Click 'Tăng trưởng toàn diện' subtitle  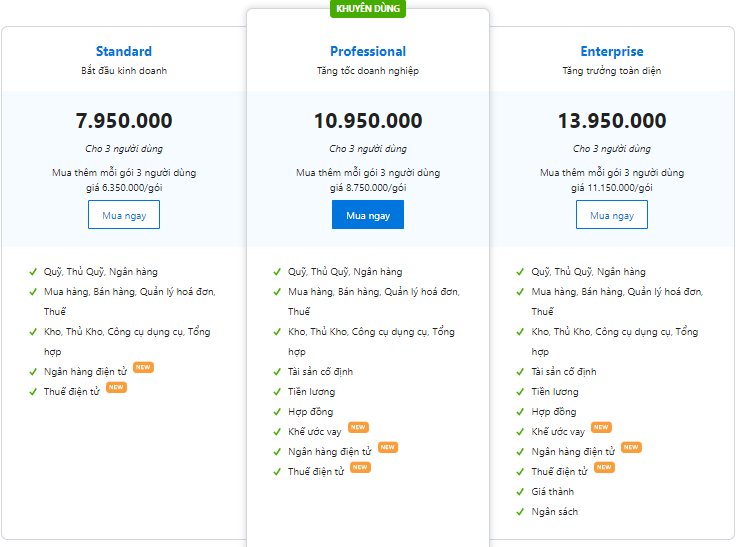coord(612,71)
